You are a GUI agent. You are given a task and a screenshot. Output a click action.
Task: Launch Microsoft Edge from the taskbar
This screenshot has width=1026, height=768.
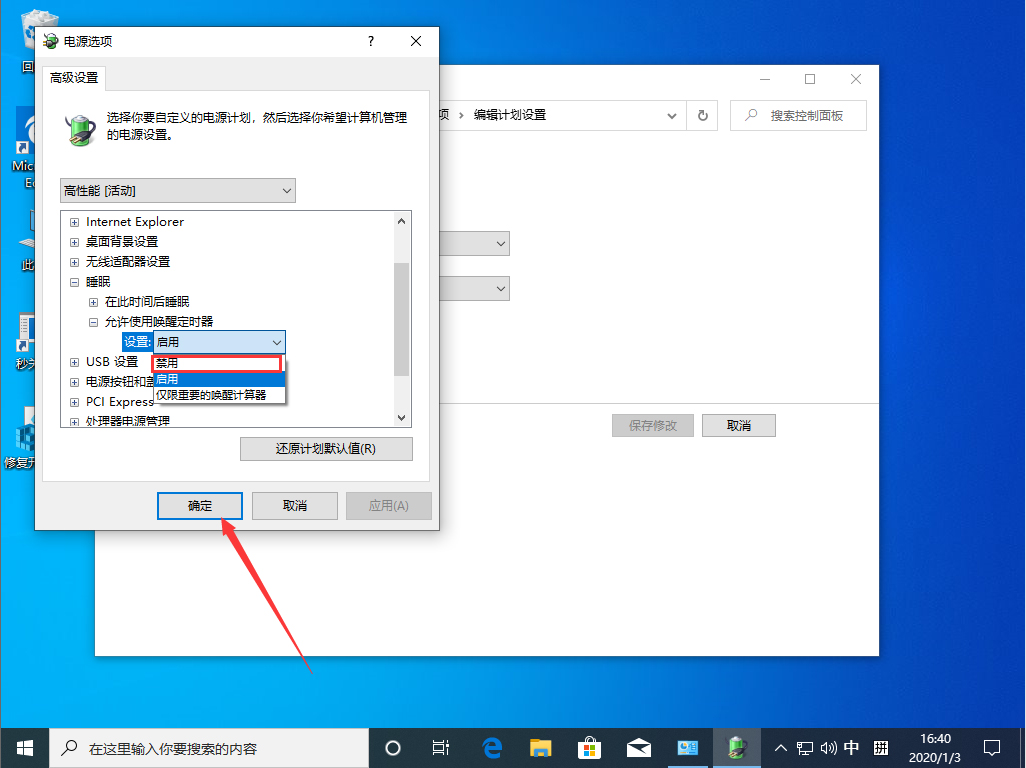(491, 747)
